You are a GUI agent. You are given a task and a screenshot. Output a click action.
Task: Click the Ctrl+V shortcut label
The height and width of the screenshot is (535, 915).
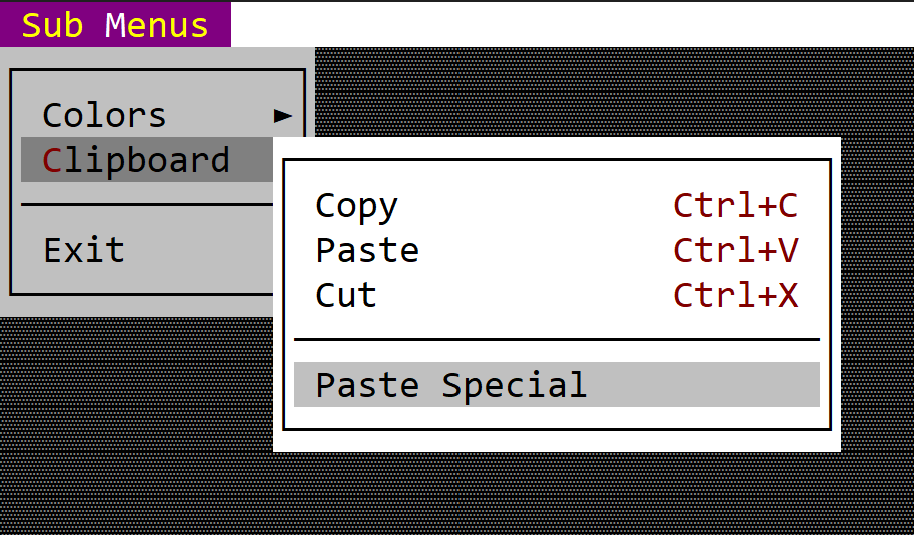click(735, 250)
